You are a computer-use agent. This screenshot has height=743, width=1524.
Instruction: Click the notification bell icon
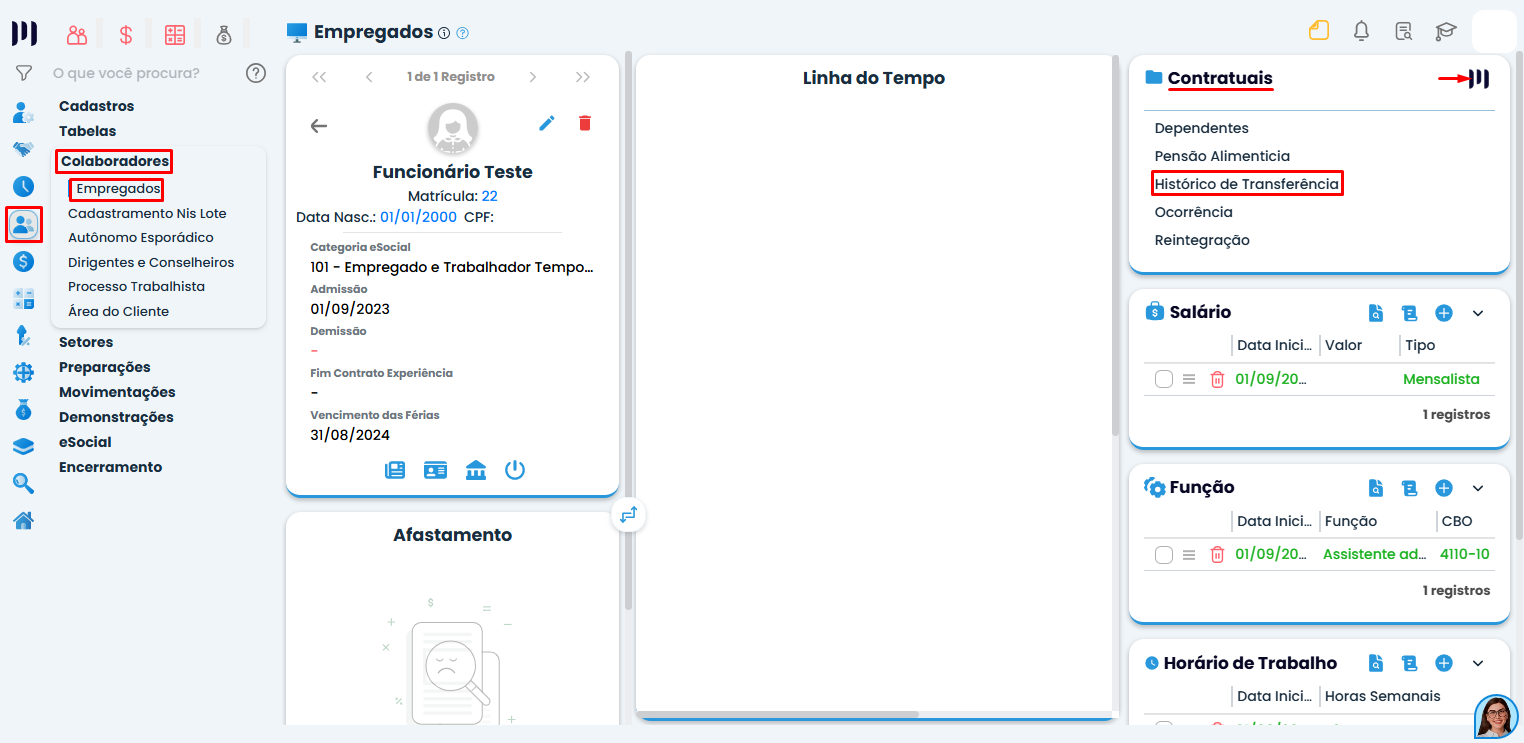pyautogui.click(x=1361, y=31)
